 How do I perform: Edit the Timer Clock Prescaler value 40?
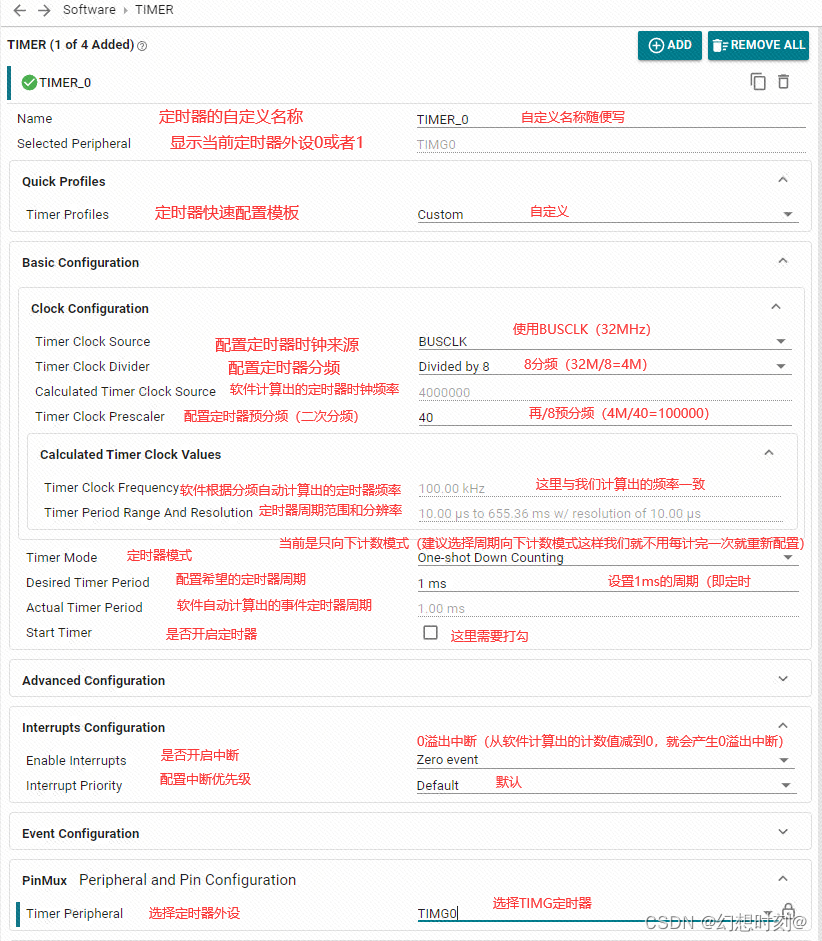tap(605, 417)
